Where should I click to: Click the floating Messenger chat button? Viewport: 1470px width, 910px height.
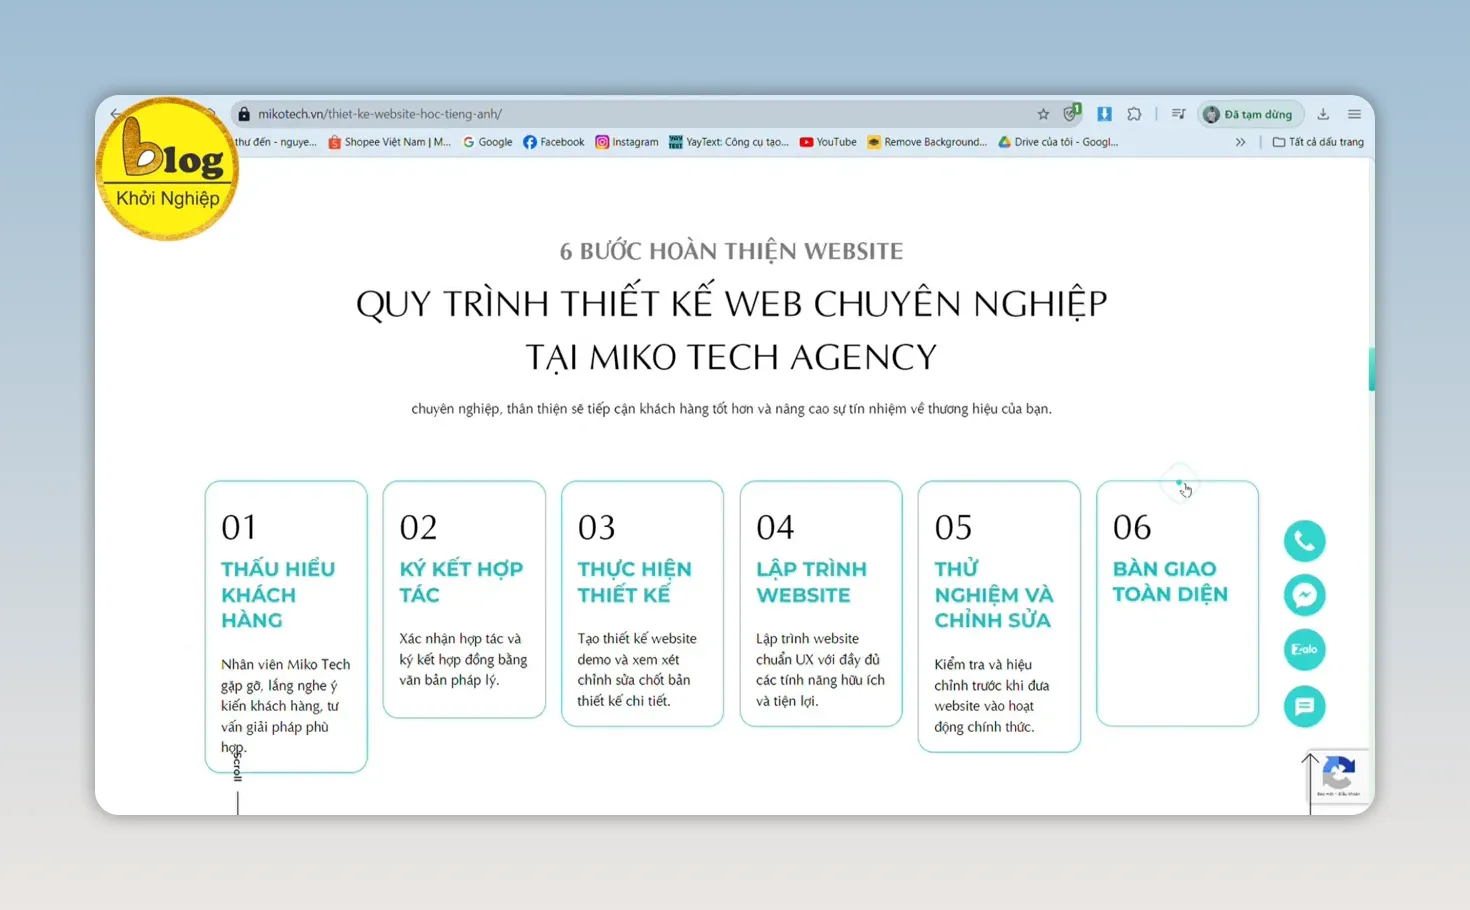point(1305,595)
